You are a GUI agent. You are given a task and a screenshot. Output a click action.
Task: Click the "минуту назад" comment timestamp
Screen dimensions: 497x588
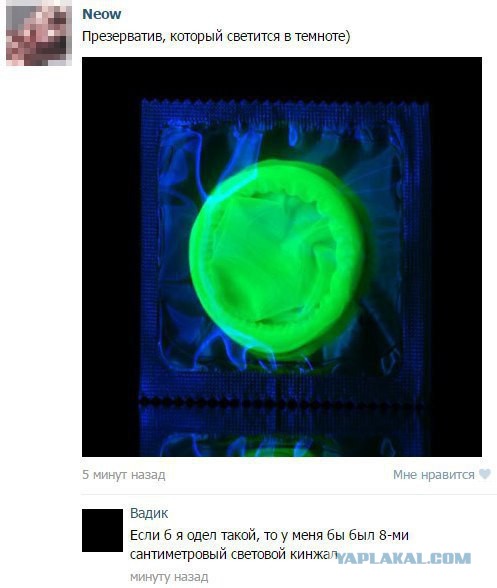(169, 576)
